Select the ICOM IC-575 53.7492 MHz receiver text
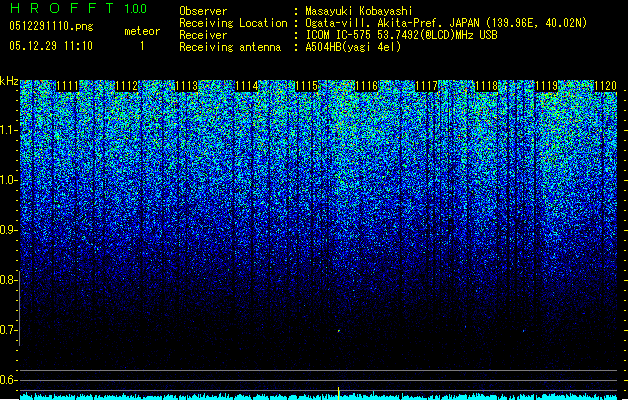 (x=401, y=35)
